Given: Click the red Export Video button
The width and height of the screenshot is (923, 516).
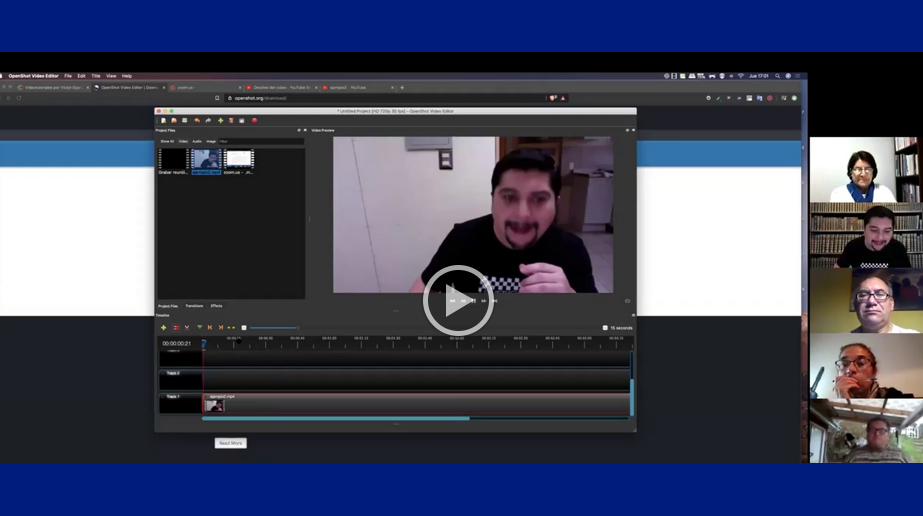Looking at the screenshot, I should [x=254, y=121].
